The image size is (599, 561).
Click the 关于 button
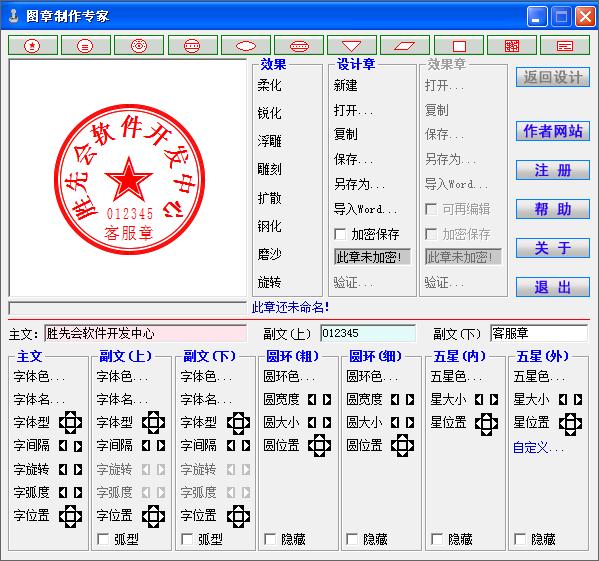(x=553, y=248)
